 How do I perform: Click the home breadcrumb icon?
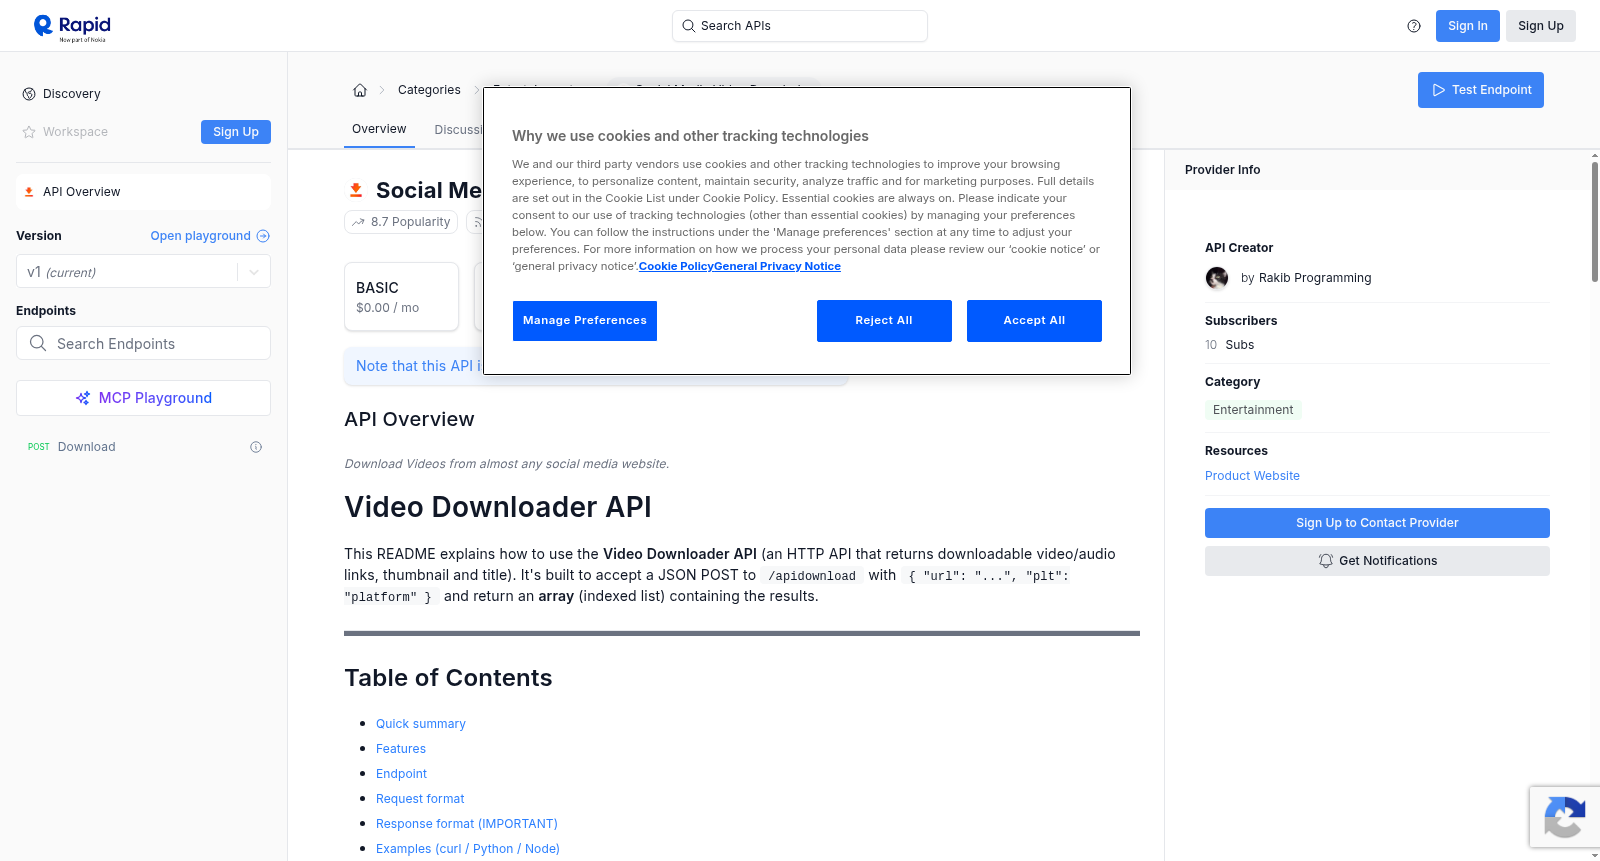[x=360, y=90]
